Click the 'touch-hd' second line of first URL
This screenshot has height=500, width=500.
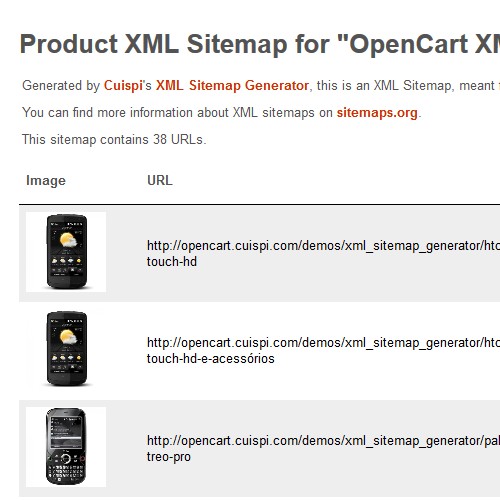[172, 262]
